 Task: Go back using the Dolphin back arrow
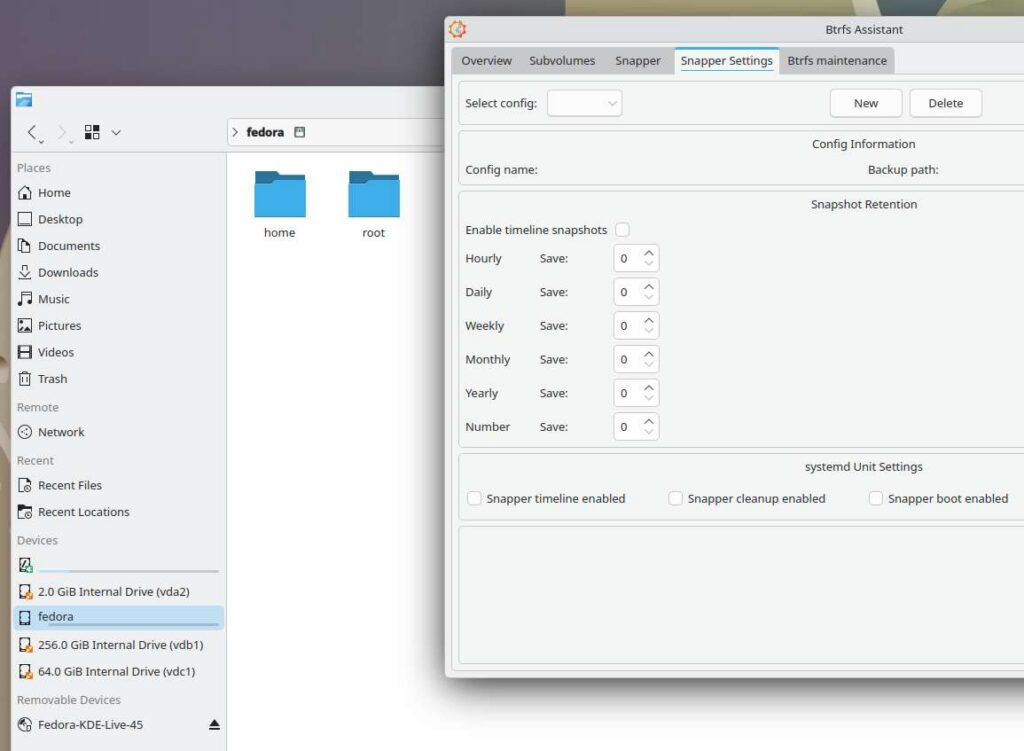click(32, 132)
